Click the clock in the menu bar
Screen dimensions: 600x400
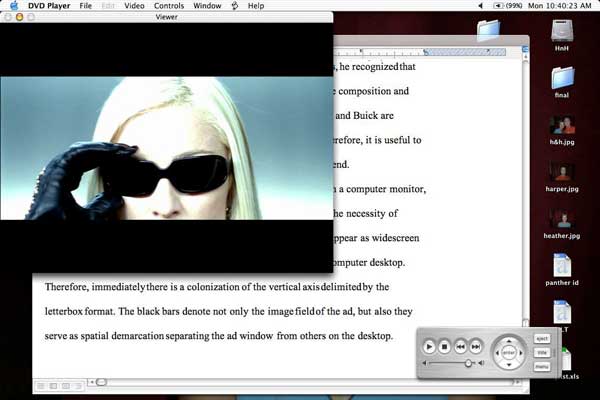tap(559, 6)
